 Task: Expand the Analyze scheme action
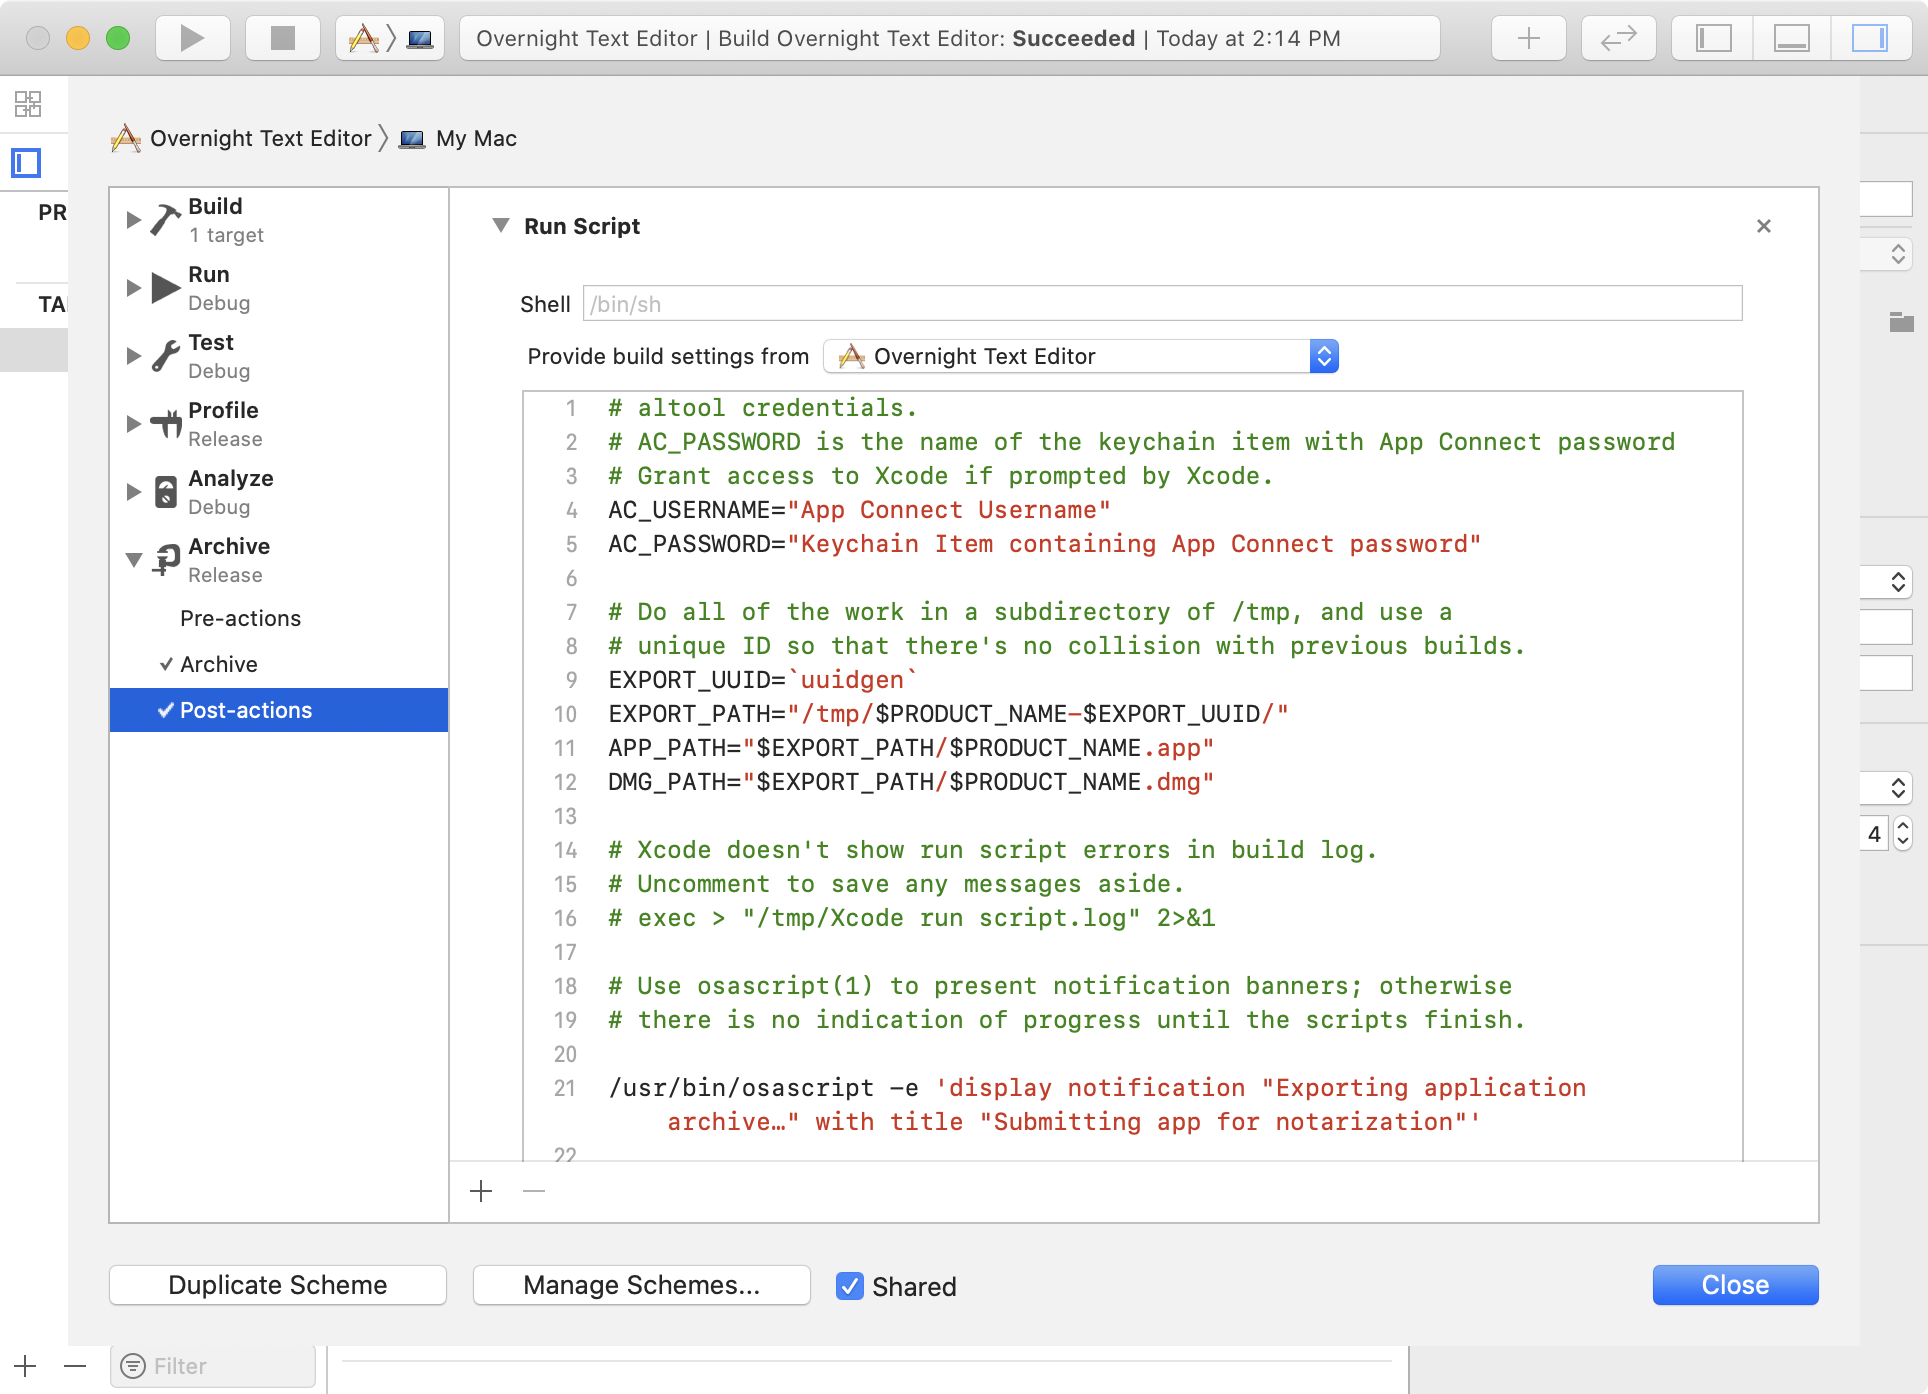click(x=133, y=492)
